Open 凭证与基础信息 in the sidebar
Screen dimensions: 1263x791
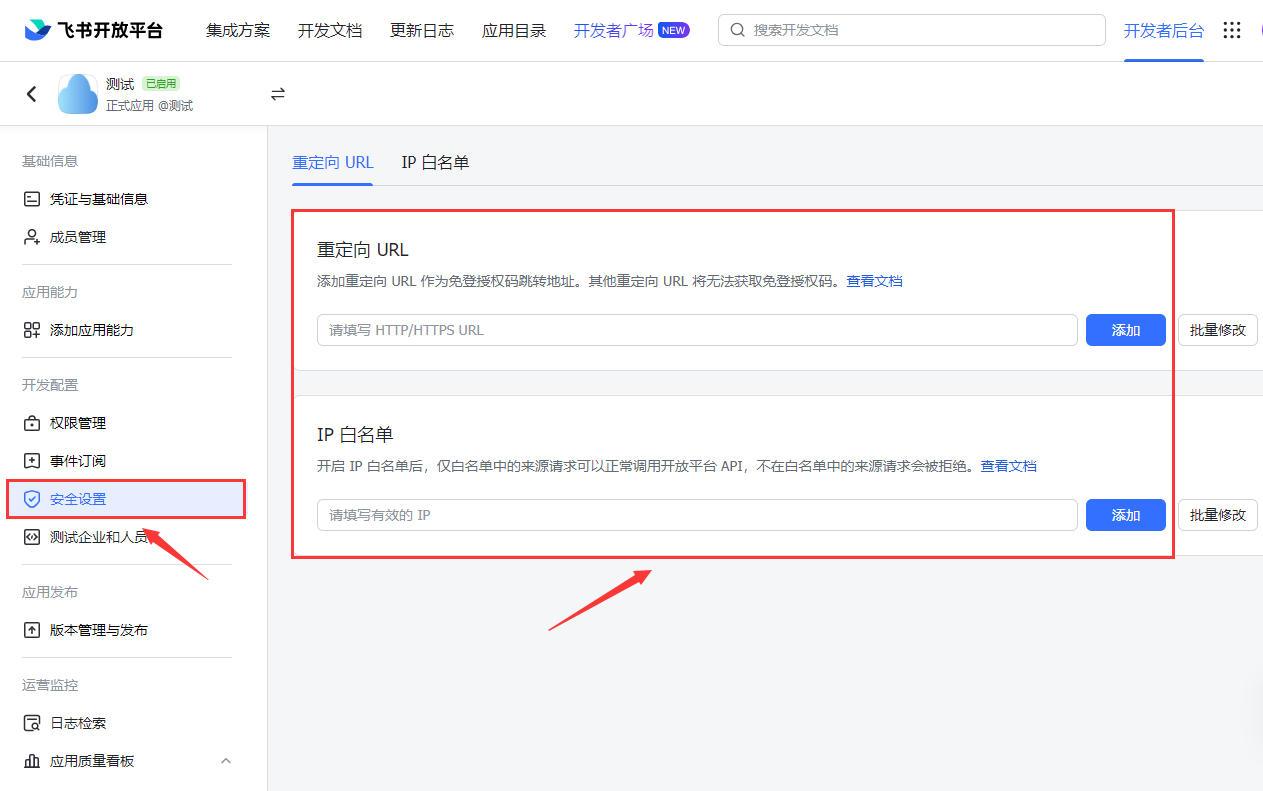(x=98, y=199)
